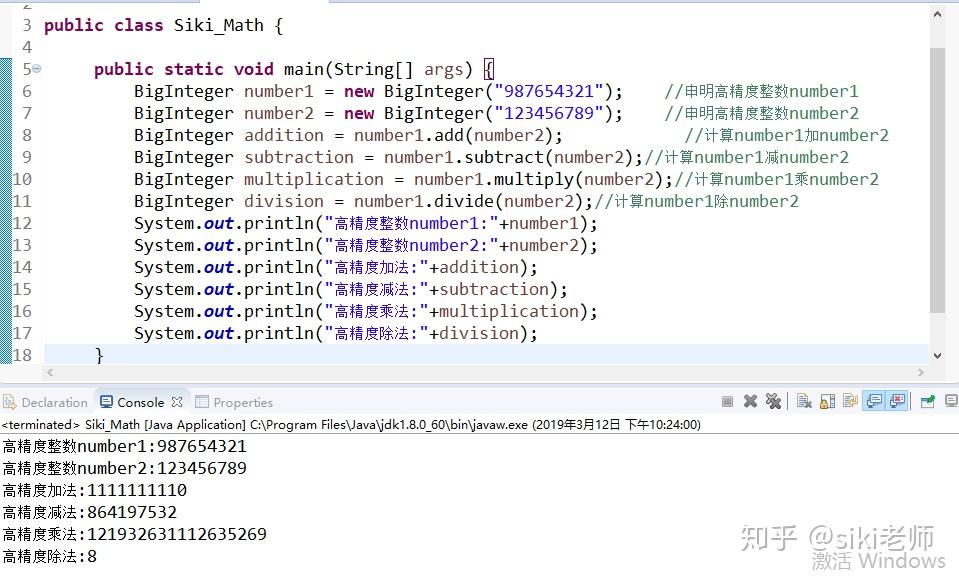Collapse the main method fold marker

(36, 68)
